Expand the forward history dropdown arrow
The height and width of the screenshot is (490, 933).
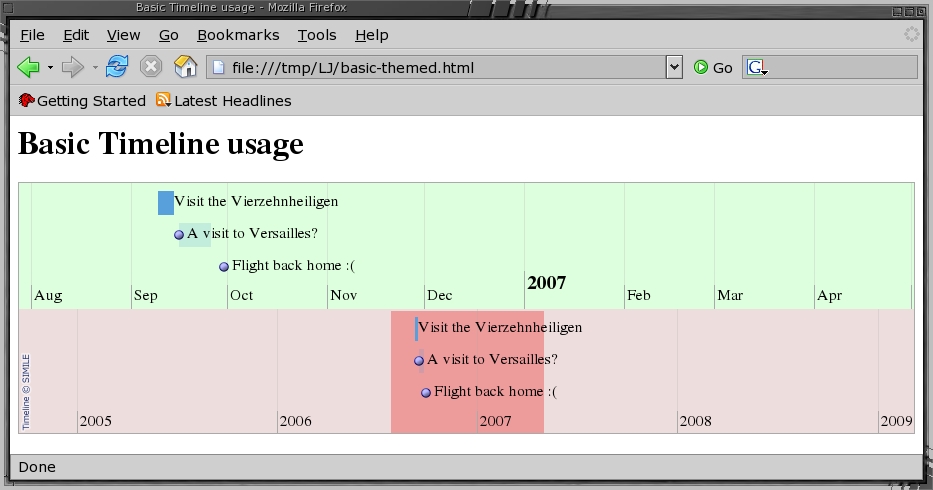pyautogui.click(x=95, y=68)
